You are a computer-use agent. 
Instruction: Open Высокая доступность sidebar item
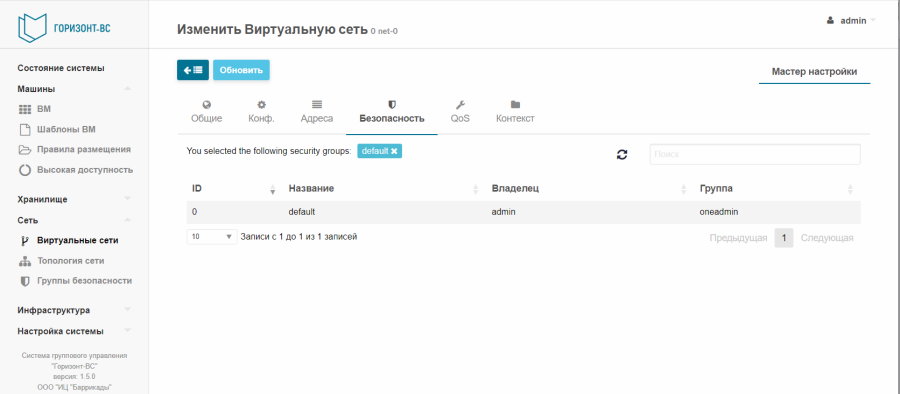[x=76, y=170]
